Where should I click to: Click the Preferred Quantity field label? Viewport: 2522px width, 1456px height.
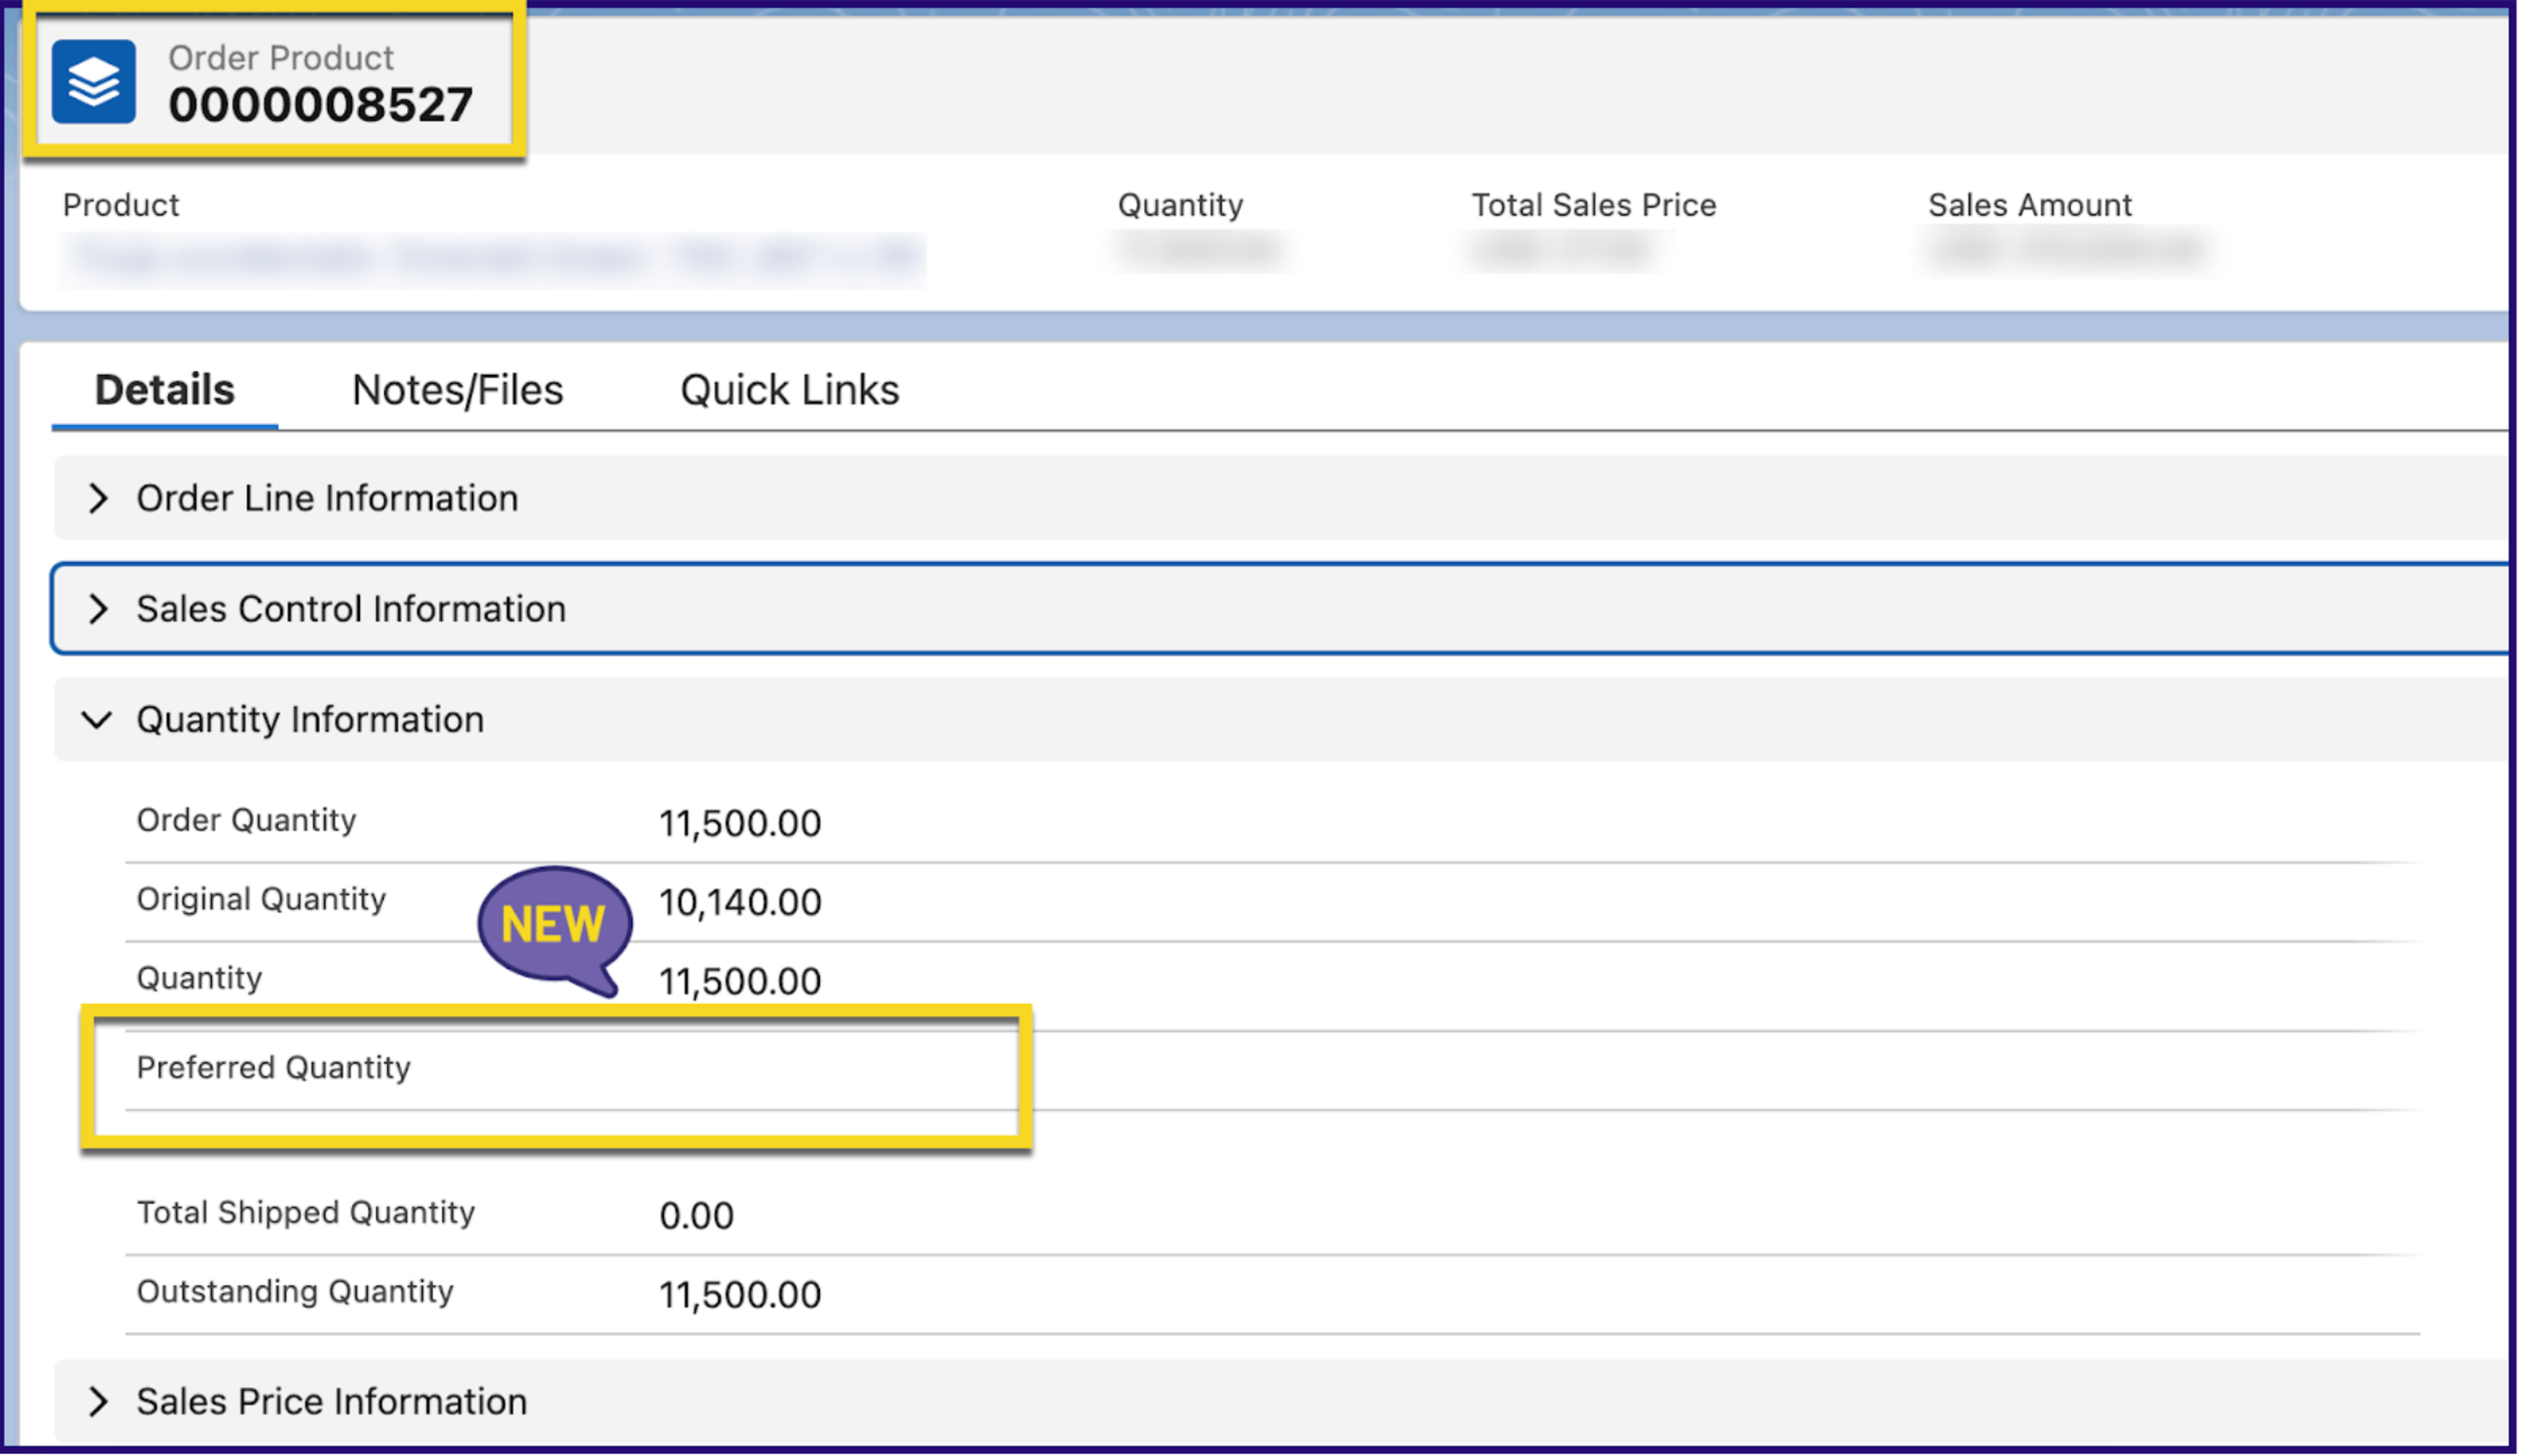coord(273,1068)
